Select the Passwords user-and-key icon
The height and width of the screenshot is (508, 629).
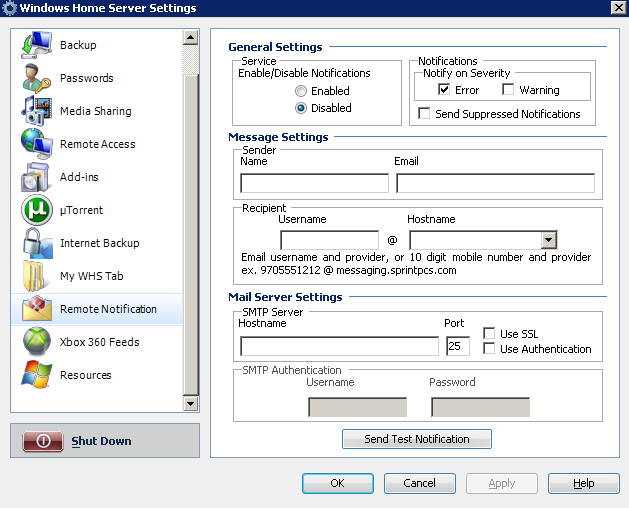coord(37,78)
